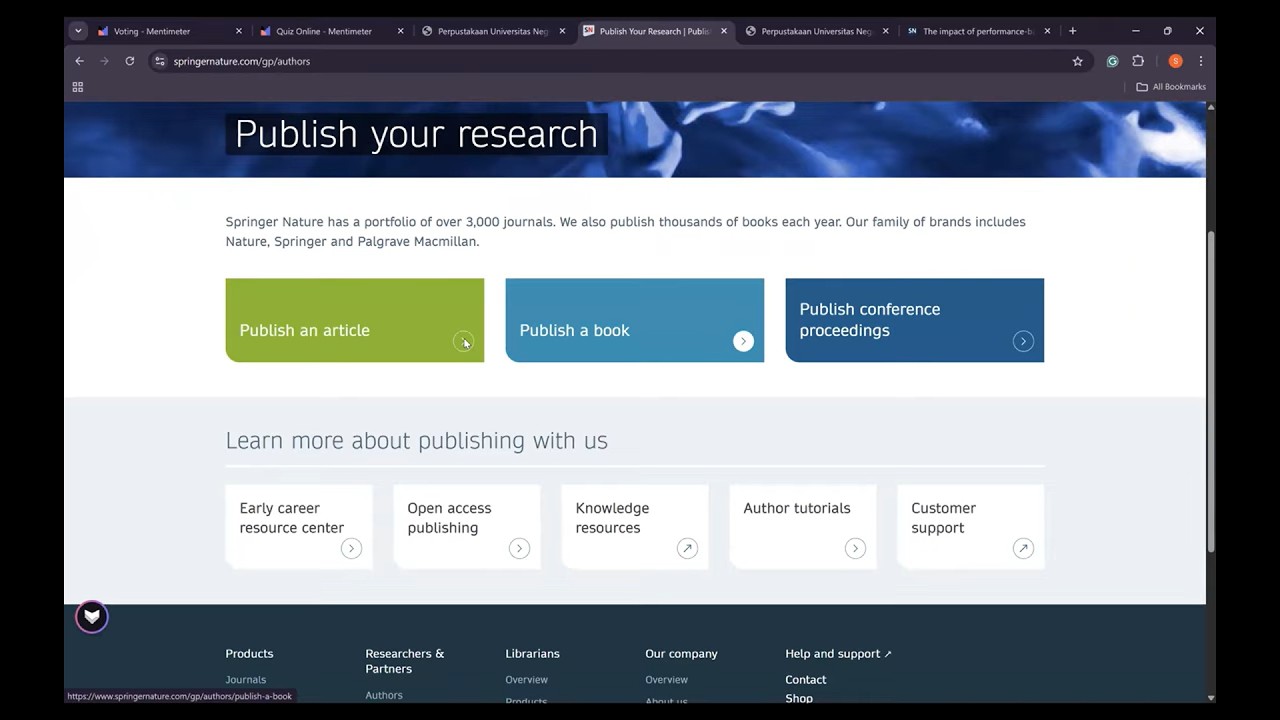Open a new tab with plus button

(1072, 31)
